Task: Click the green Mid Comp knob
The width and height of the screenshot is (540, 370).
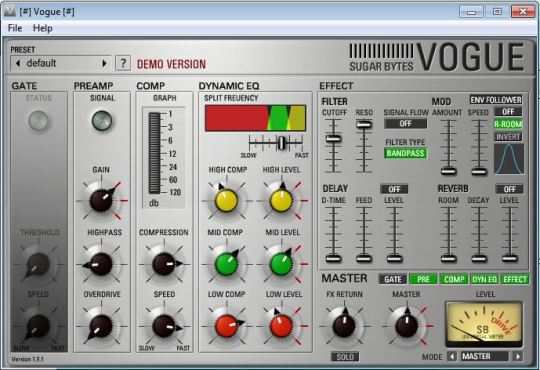Action: click(227, 264)
